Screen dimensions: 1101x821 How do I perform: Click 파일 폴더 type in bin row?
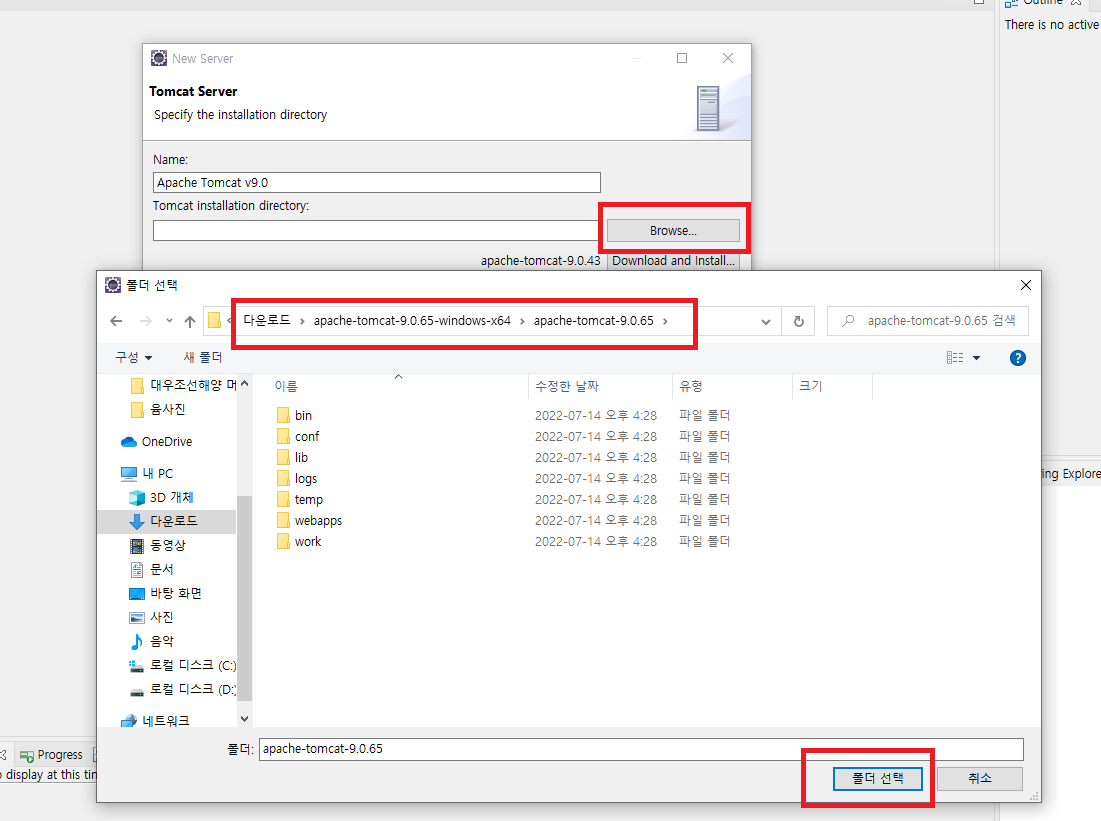704,415
